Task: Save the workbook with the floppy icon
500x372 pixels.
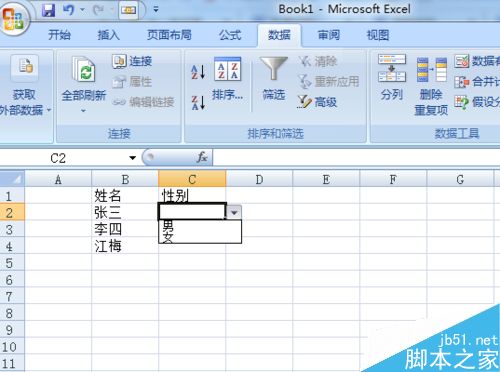Action: [x=49, y=10]
